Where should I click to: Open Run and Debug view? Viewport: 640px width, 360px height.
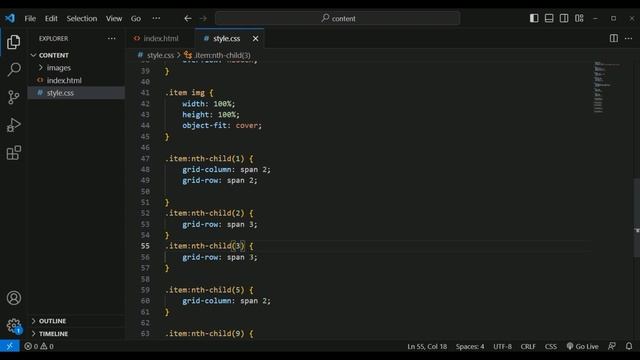(x=13, y=125)
